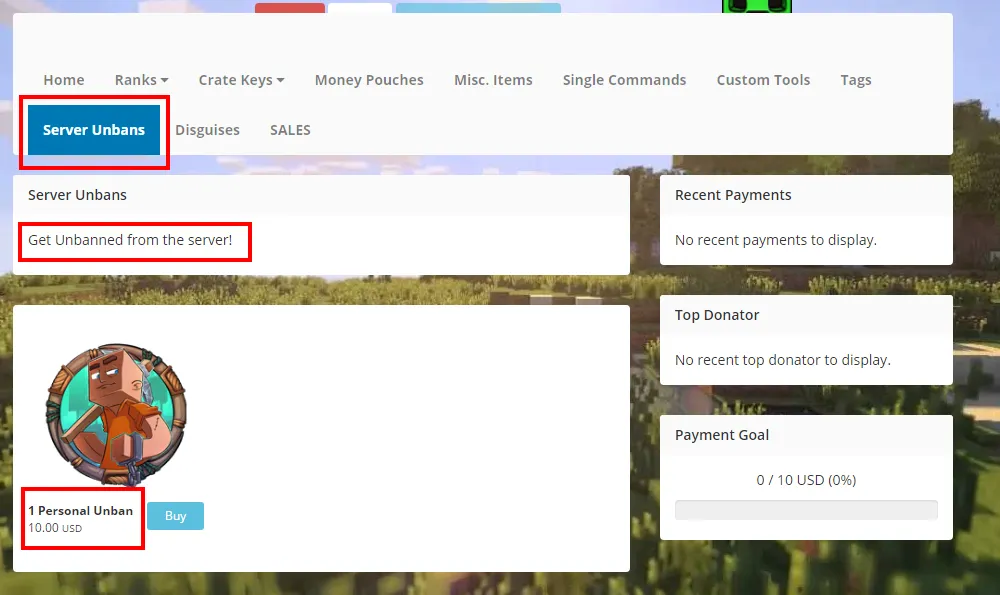
Task: Open the Misc. Items category
Action: [x=493, y=80]
